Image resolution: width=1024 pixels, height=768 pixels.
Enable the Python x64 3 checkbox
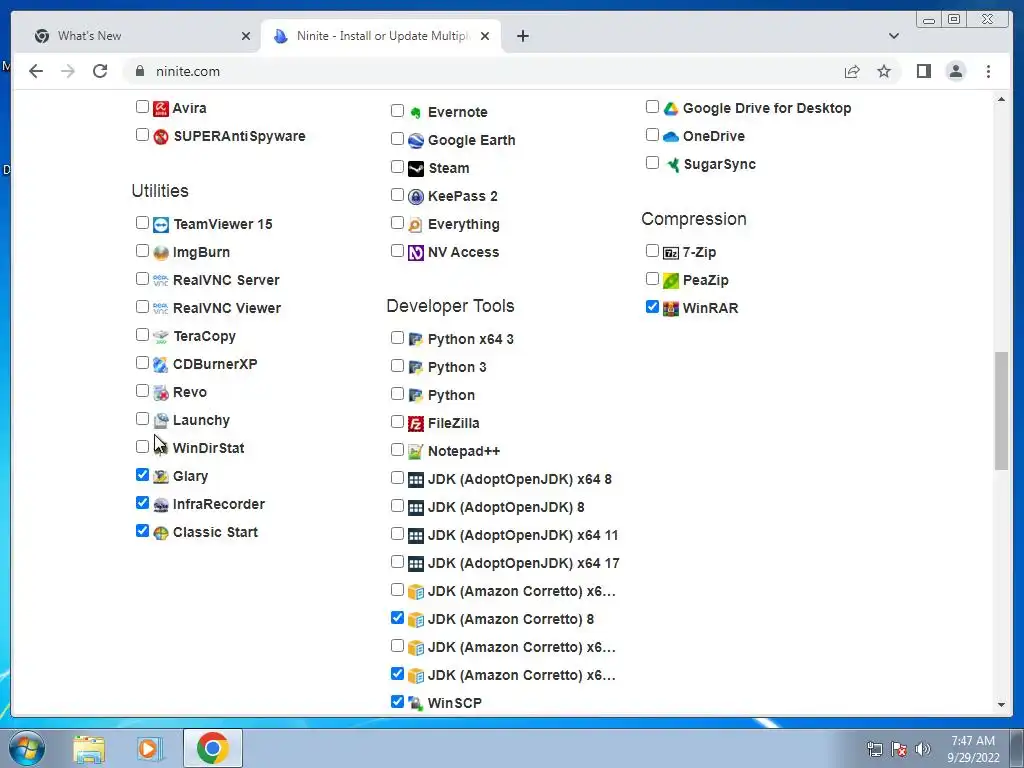397,337
